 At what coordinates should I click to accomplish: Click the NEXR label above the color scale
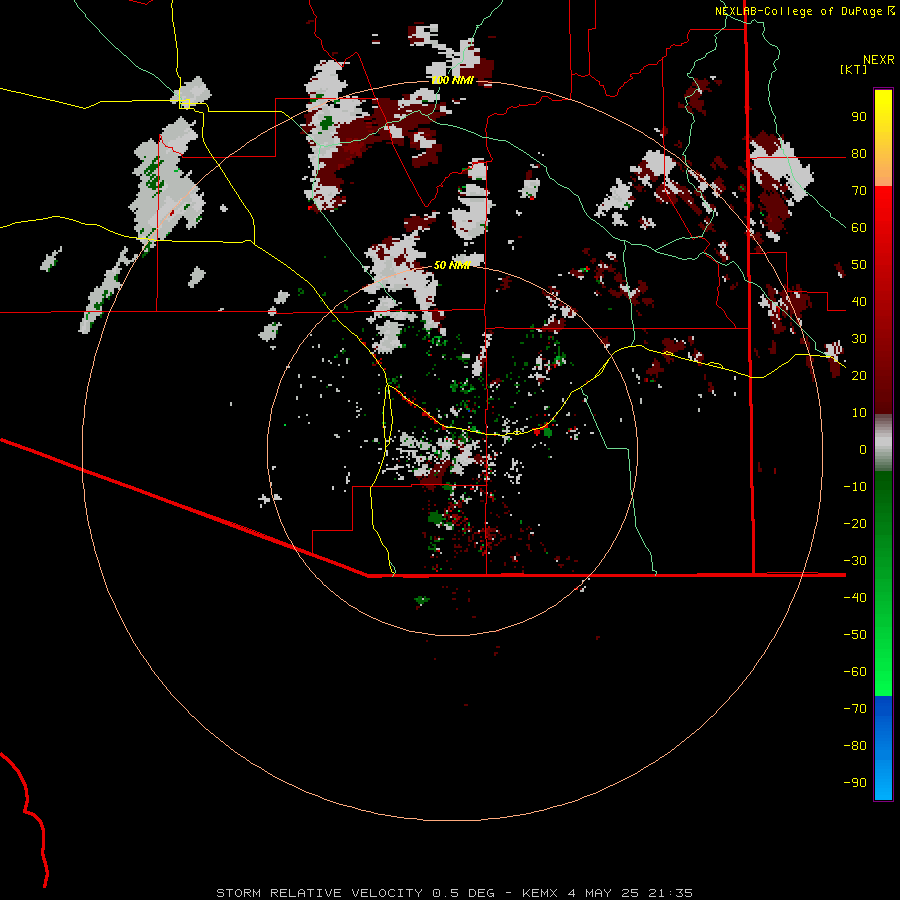[x=879, y=60]
